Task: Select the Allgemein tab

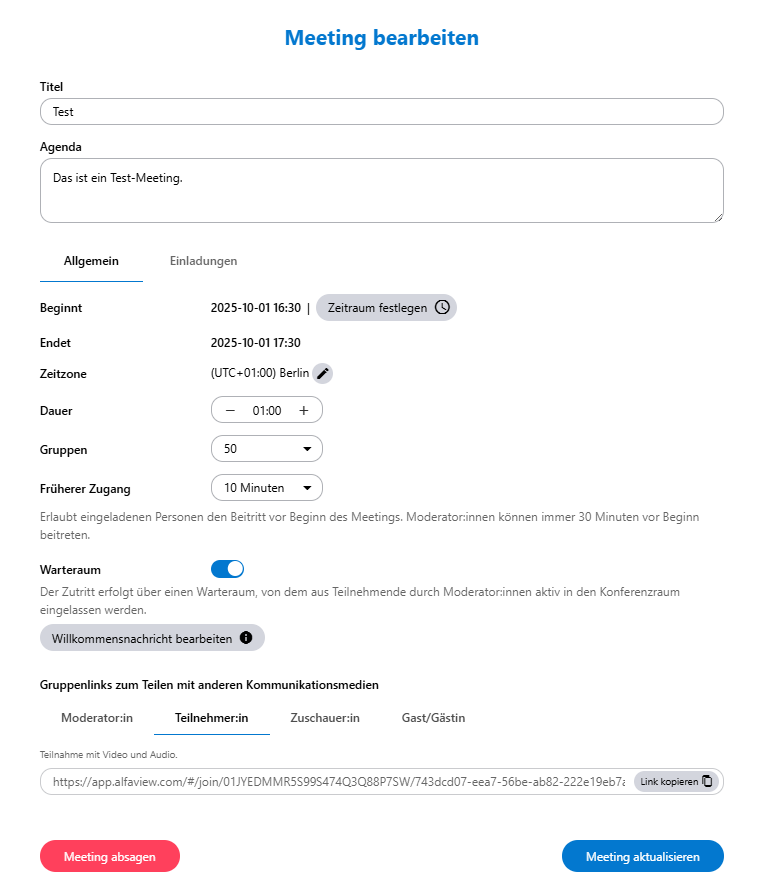Action: (91, 261)
